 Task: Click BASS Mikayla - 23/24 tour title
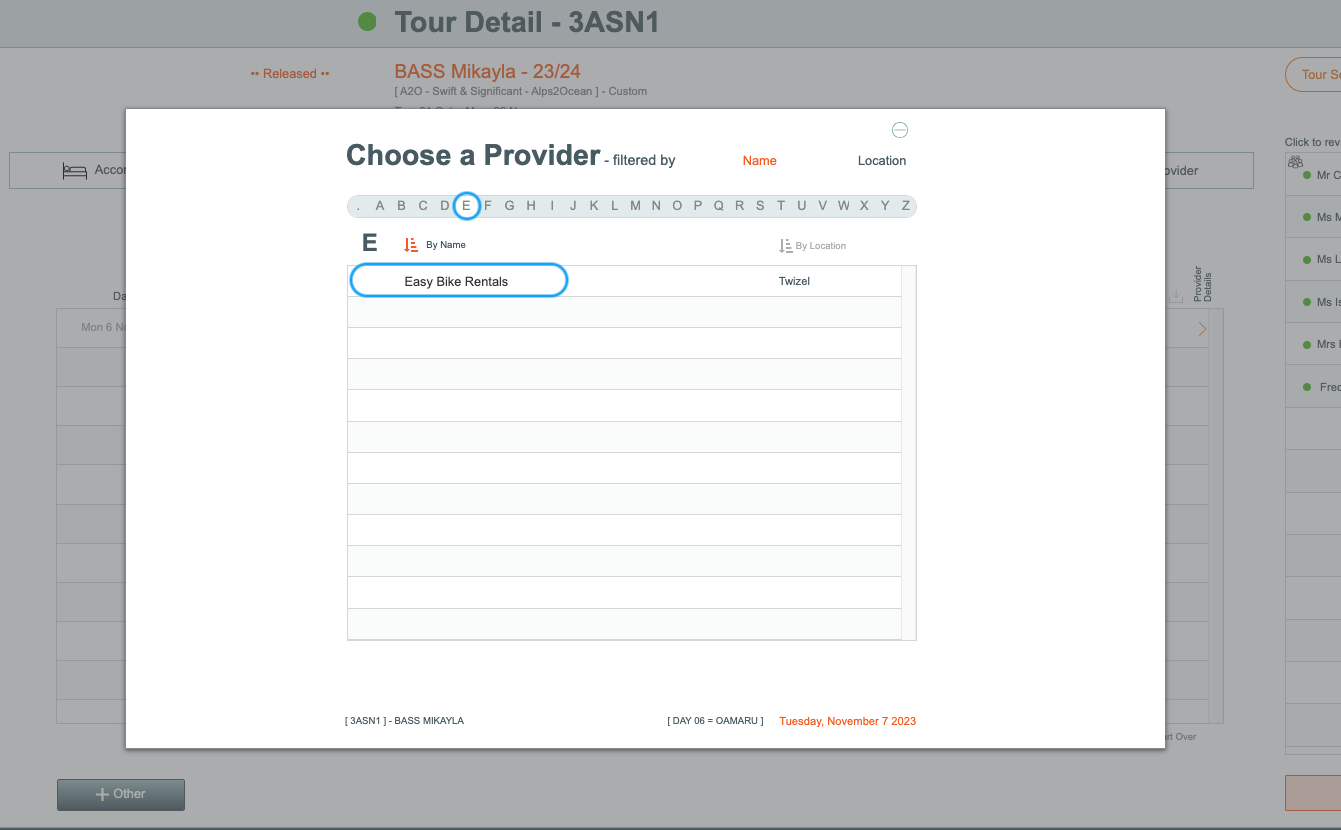pos(488,71)
